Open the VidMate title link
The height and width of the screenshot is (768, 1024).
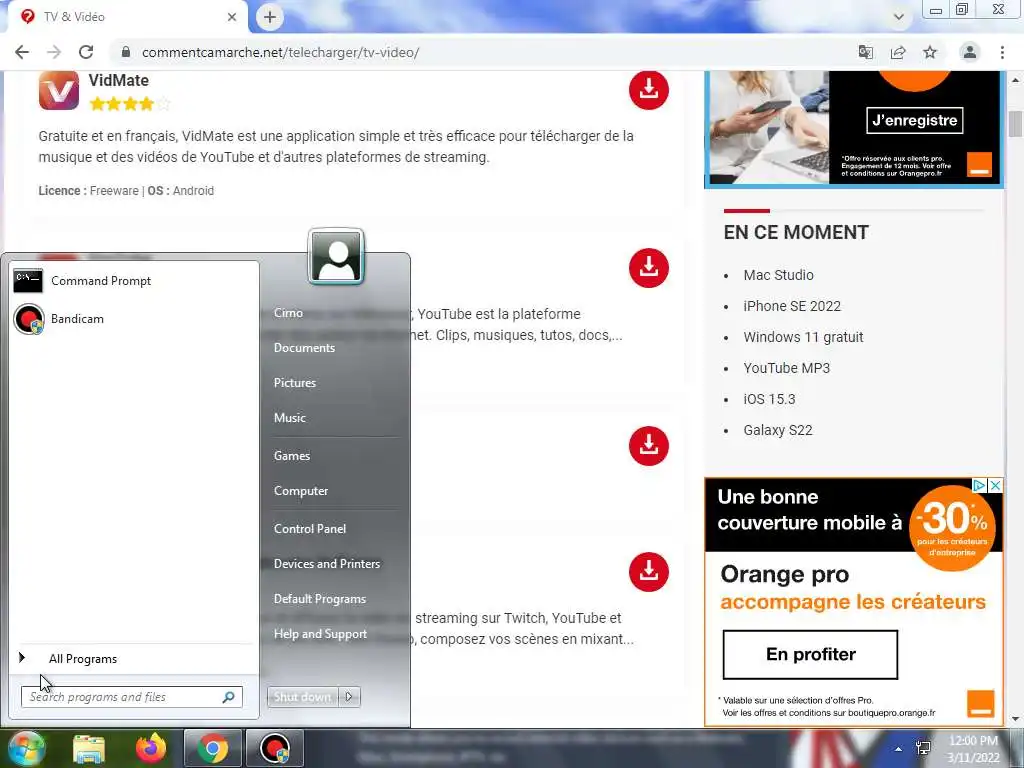(x=118, y=80)
